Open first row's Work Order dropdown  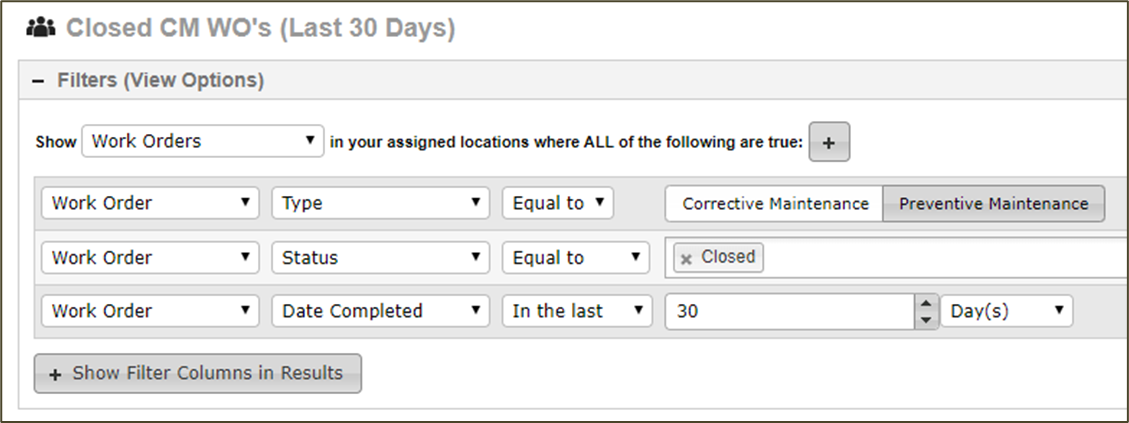(x=150, y=203)
